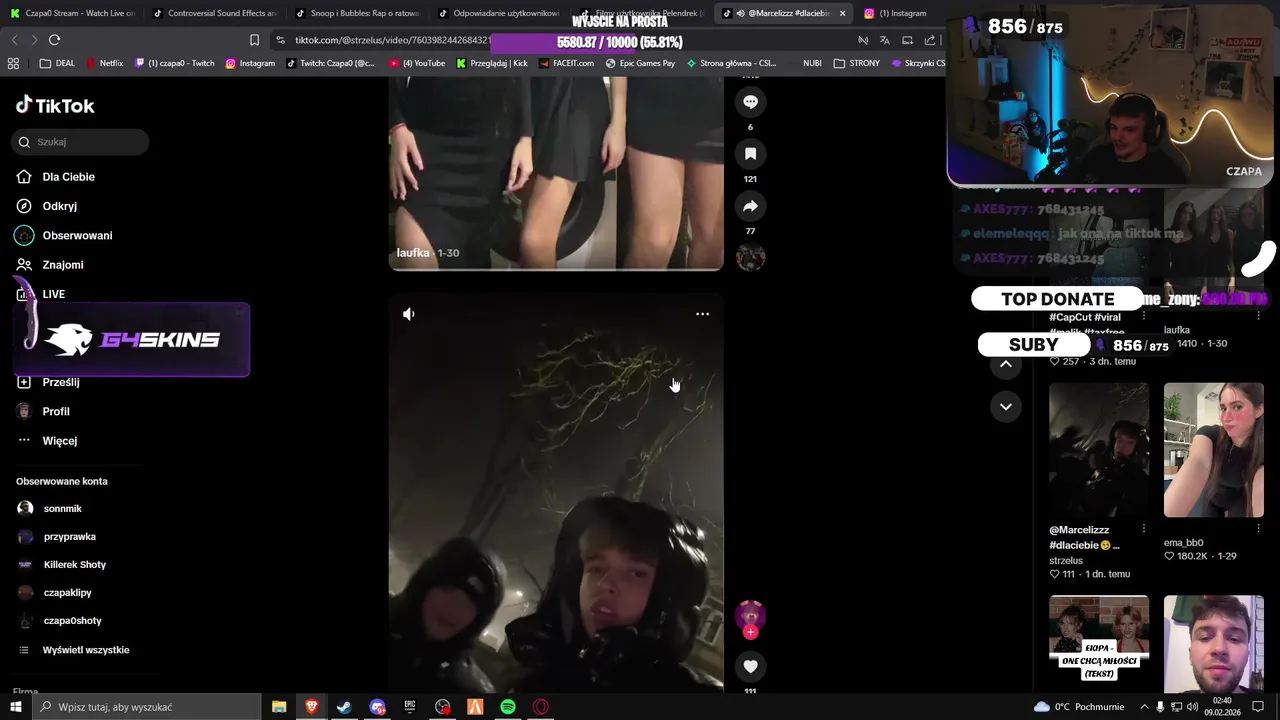This screenshot has width=1280, height=720.
Task: Open strzelus Marcelizzz video thumbnail
Action: tap(1099, 450)
